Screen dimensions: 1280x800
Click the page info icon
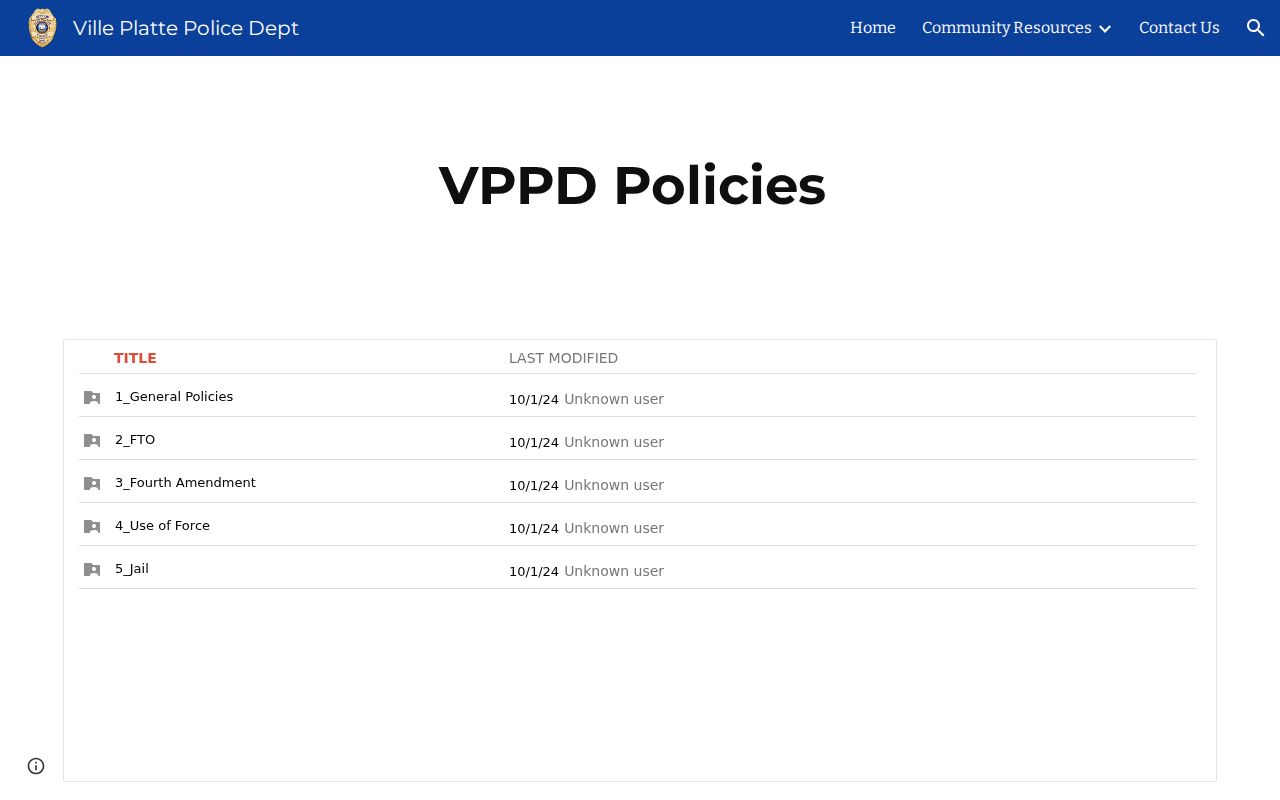(x=36, y=766)
